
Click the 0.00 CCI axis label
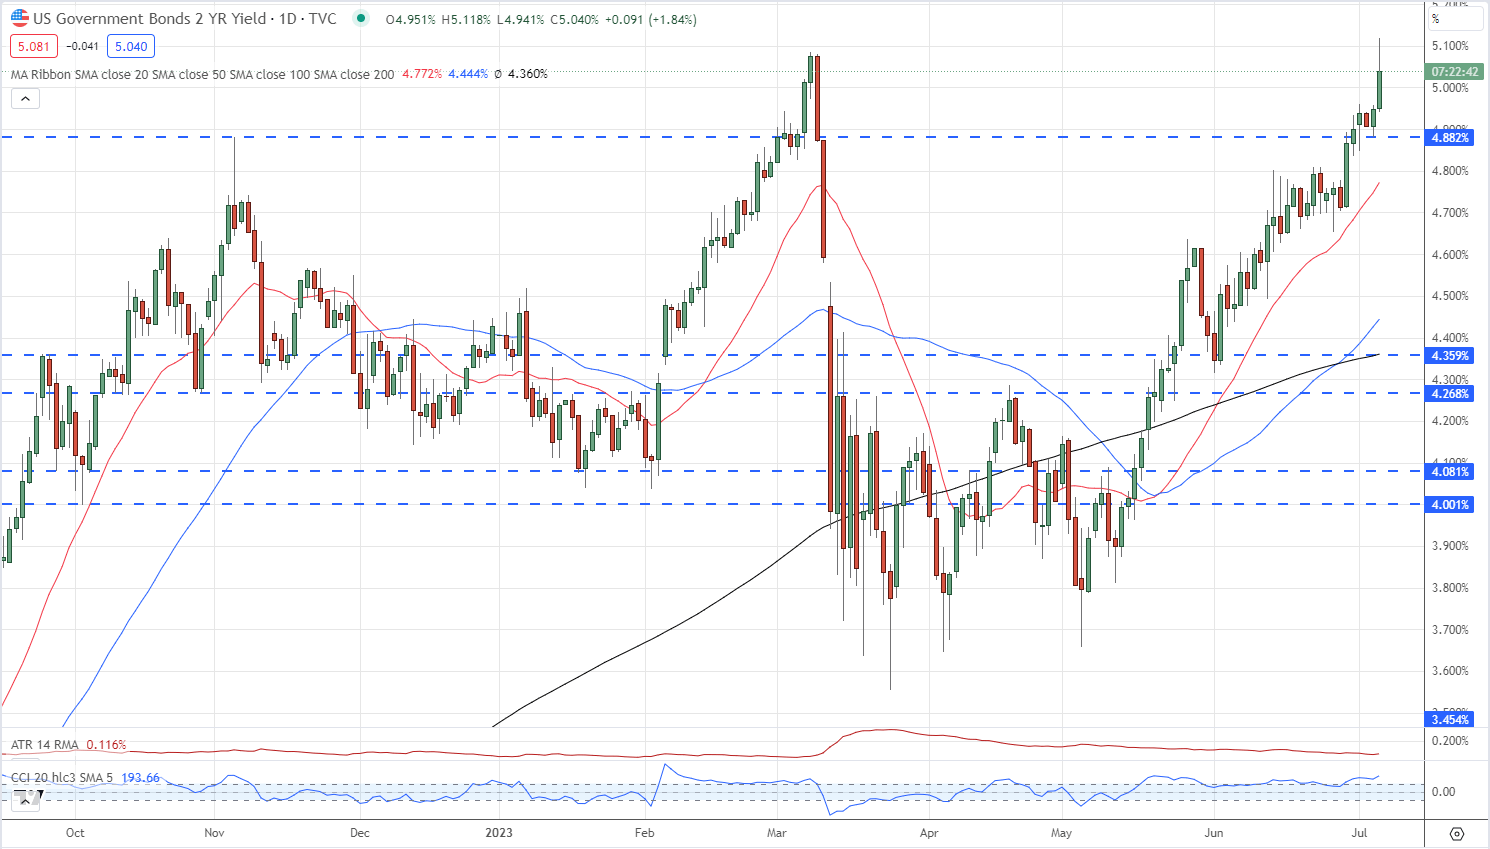(1444, 792)
